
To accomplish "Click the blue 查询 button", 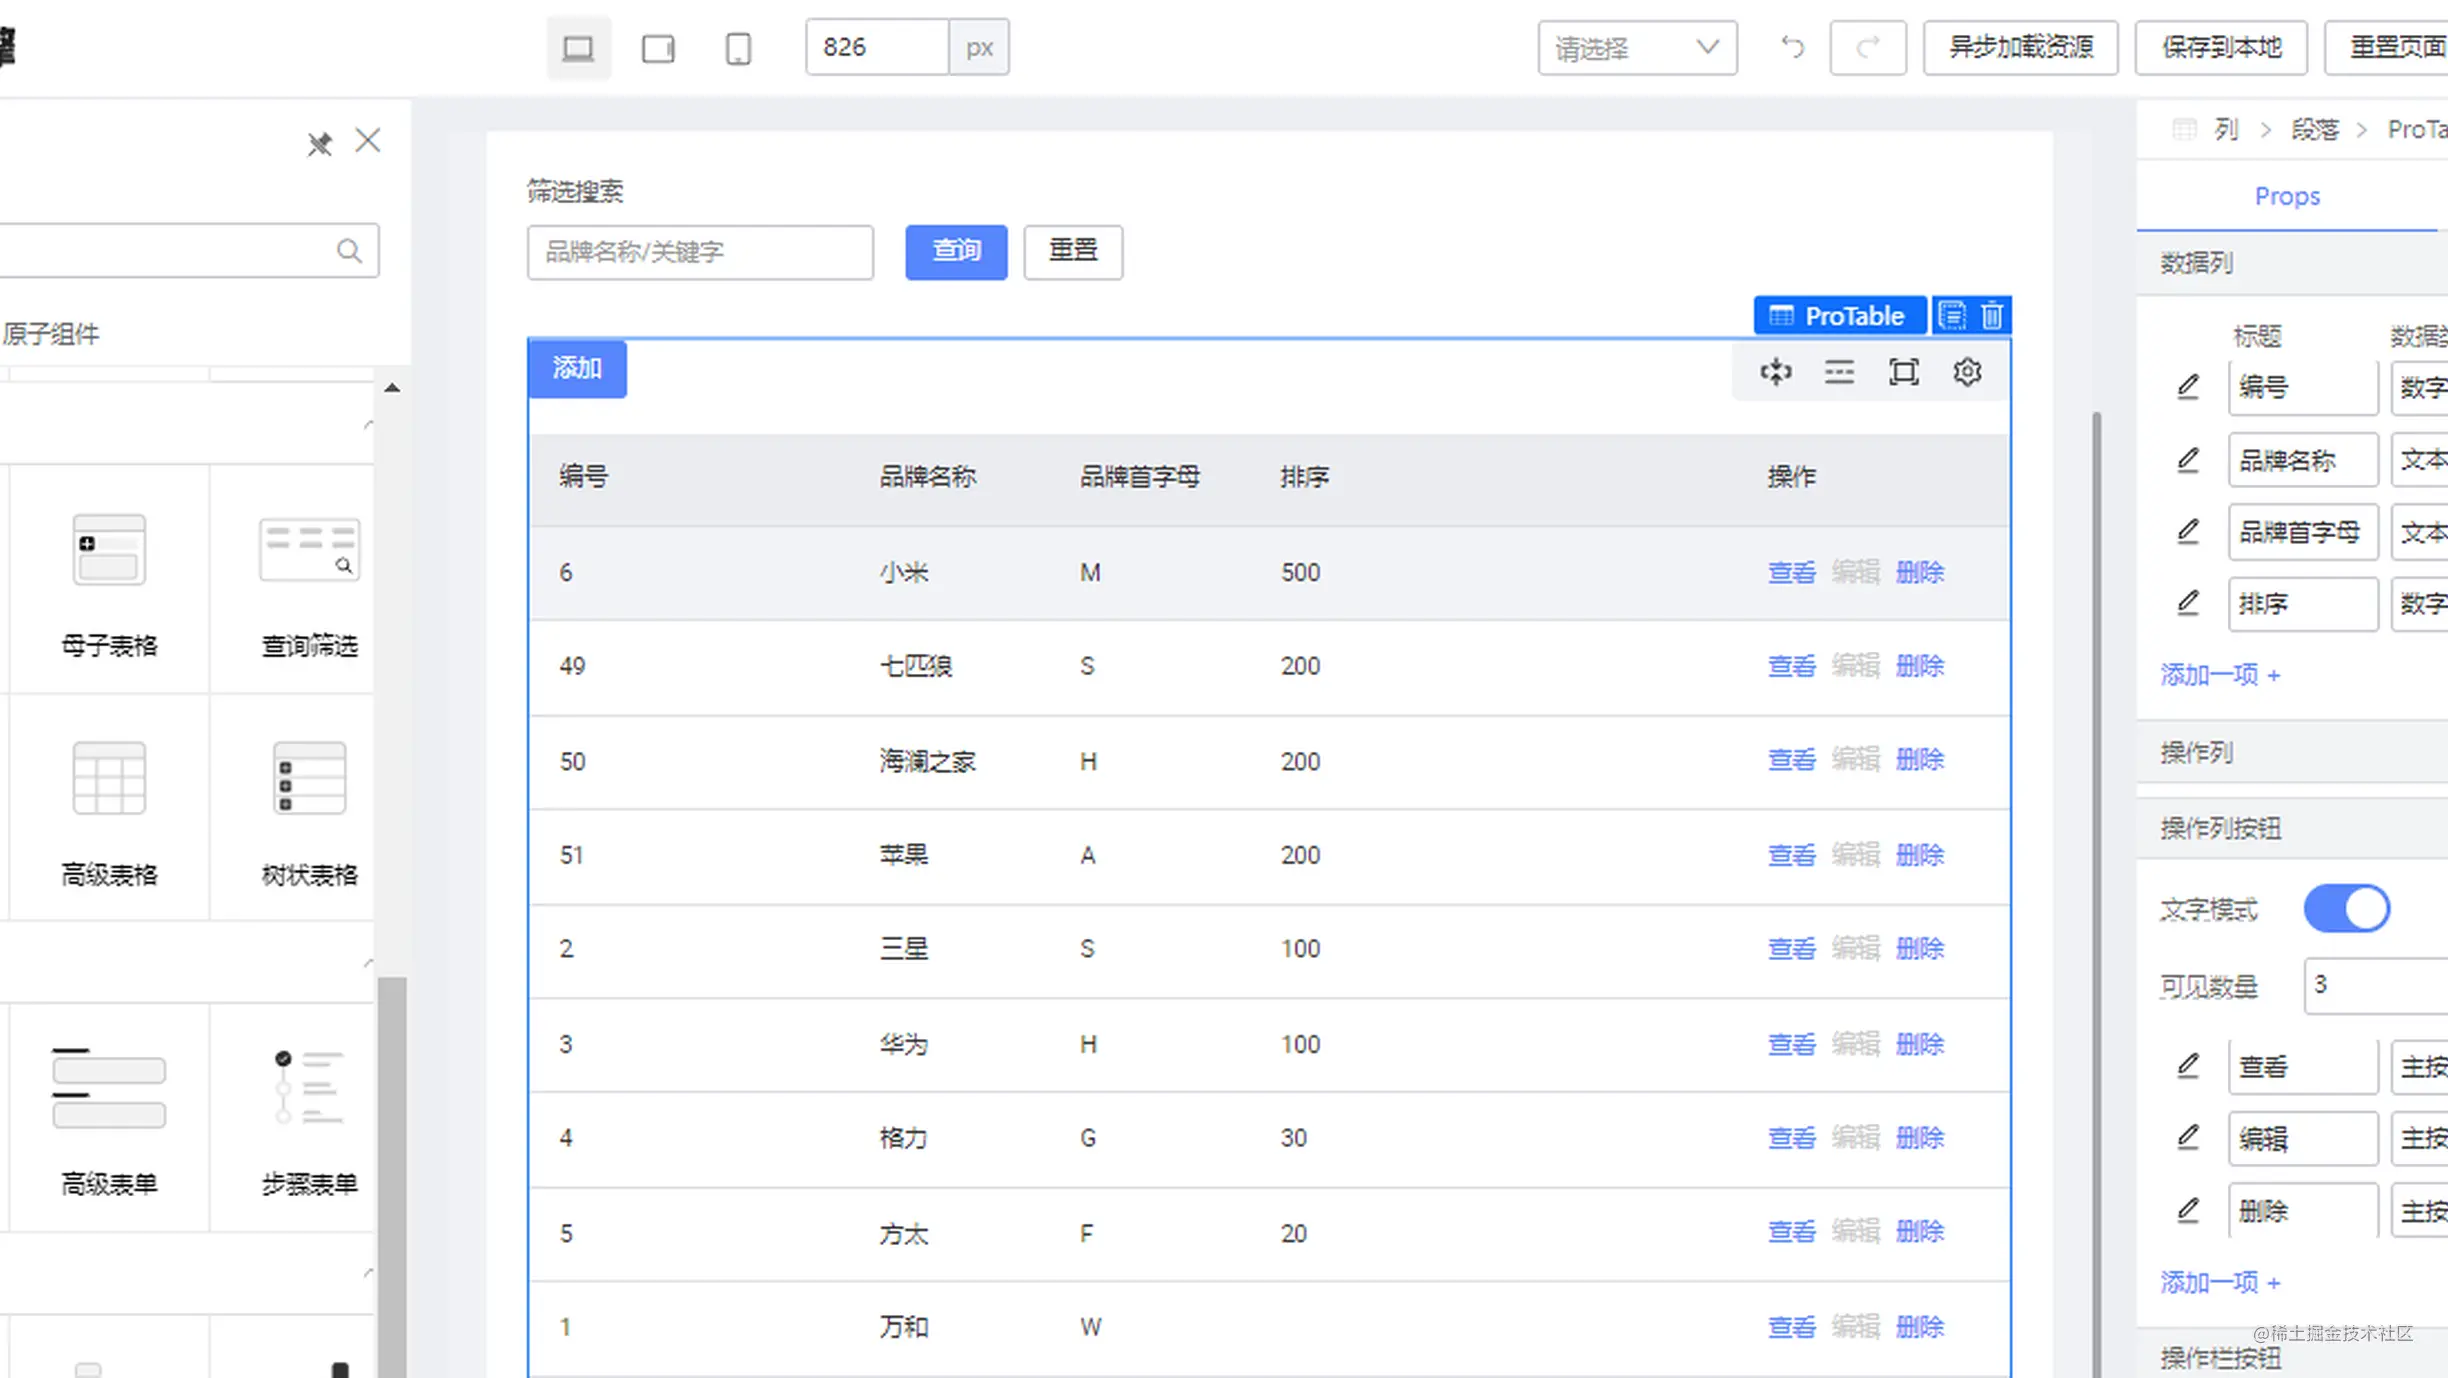I will point(956,251).
